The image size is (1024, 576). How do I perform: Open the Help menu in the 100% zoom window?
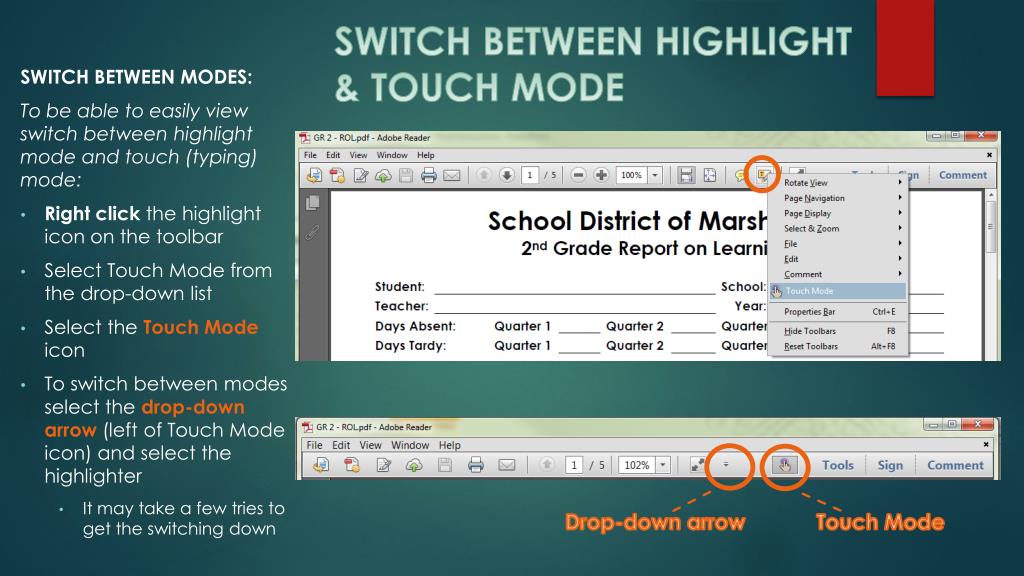[x=426, y=155]
